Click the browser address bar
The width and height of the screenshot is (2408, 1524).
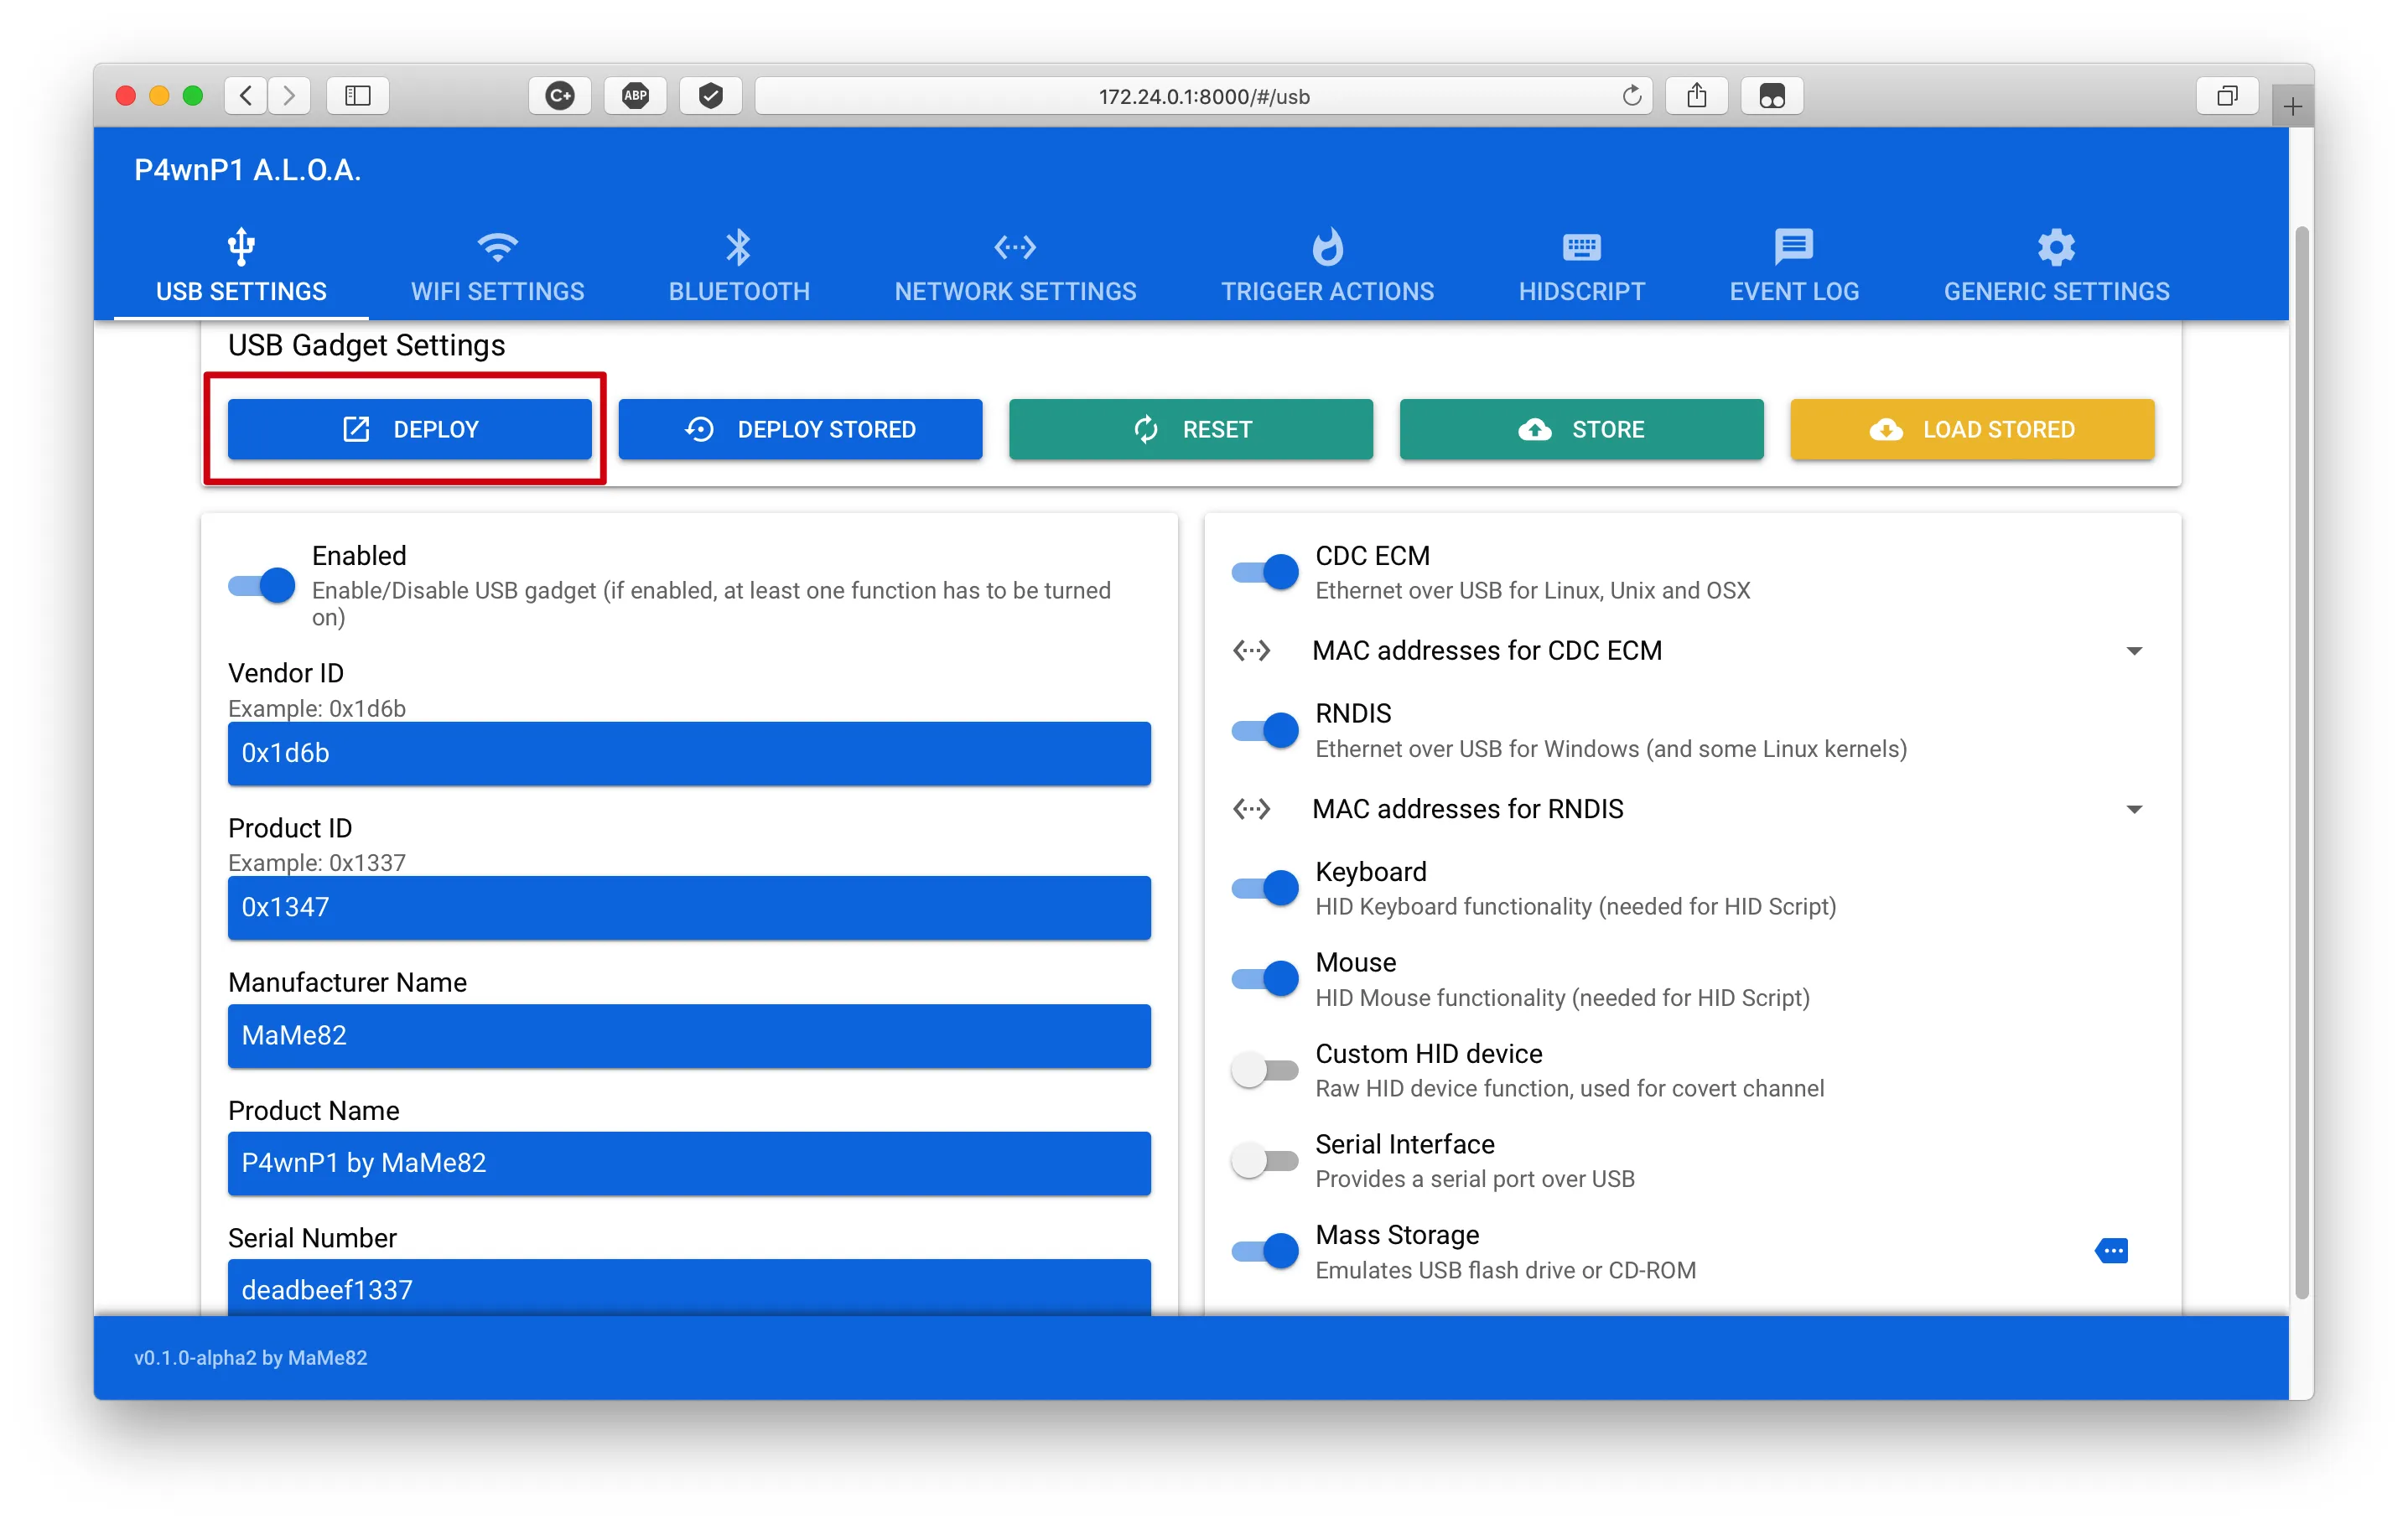[1203, 96]
